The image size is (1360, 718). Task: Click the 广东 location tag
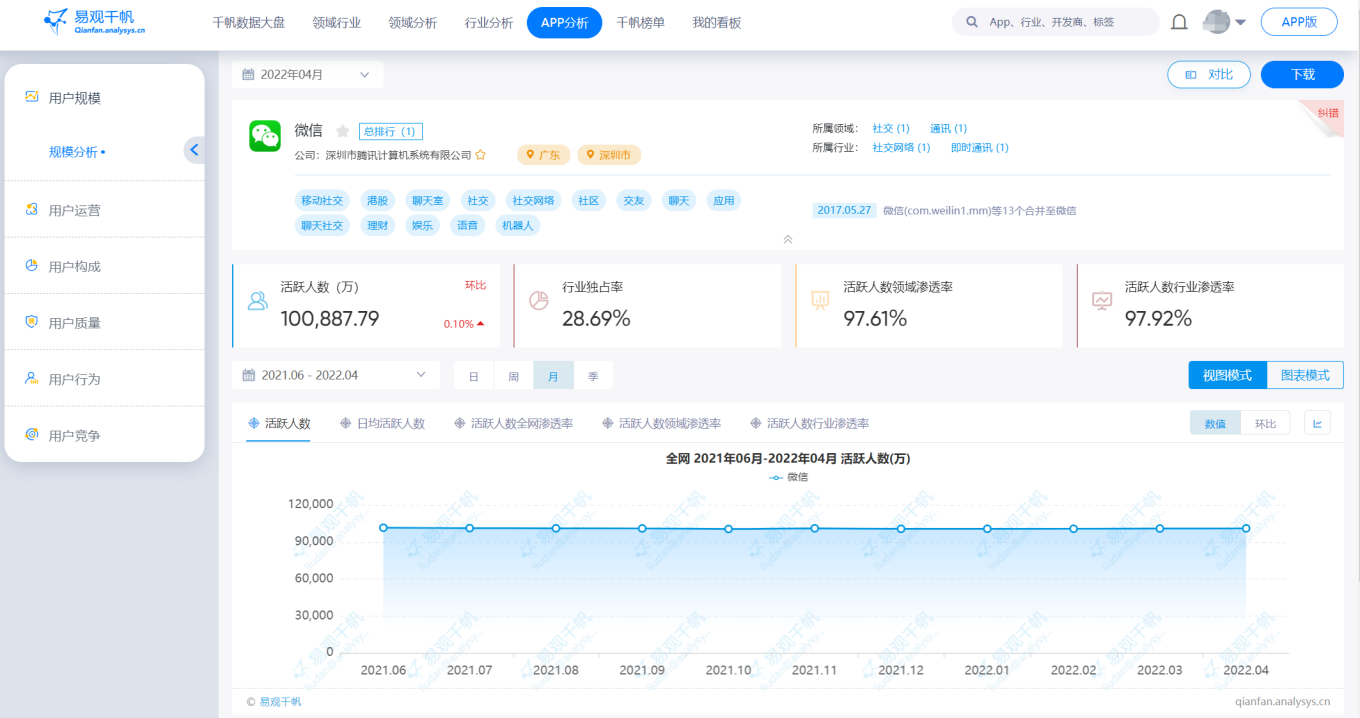[x=544, y=155]
